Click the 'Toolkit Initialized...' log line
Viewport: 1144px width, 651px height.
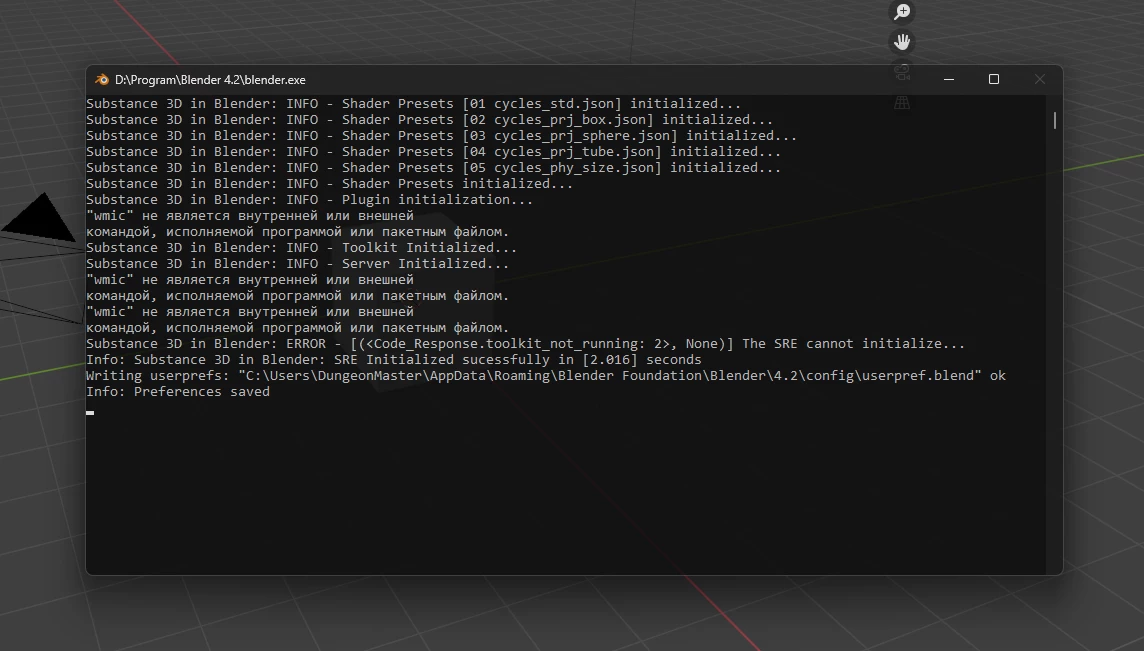pyautogui.click(x=301, y=247)
